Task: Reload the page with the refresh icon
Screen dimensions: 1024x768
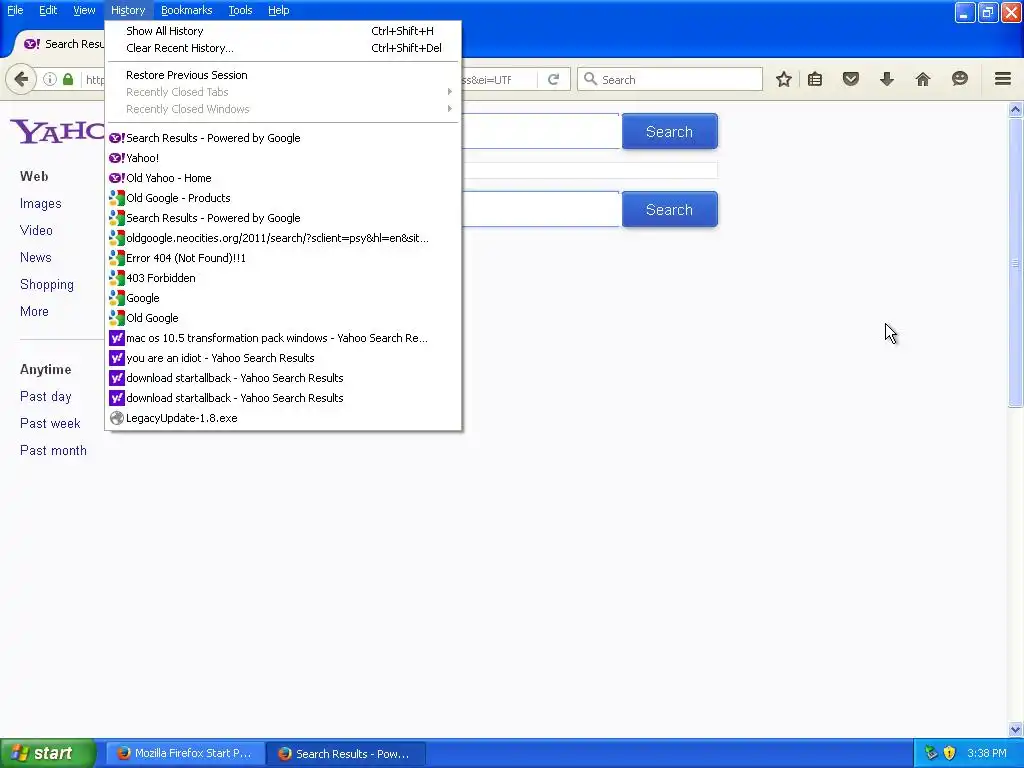Action: tap(553, 80)
